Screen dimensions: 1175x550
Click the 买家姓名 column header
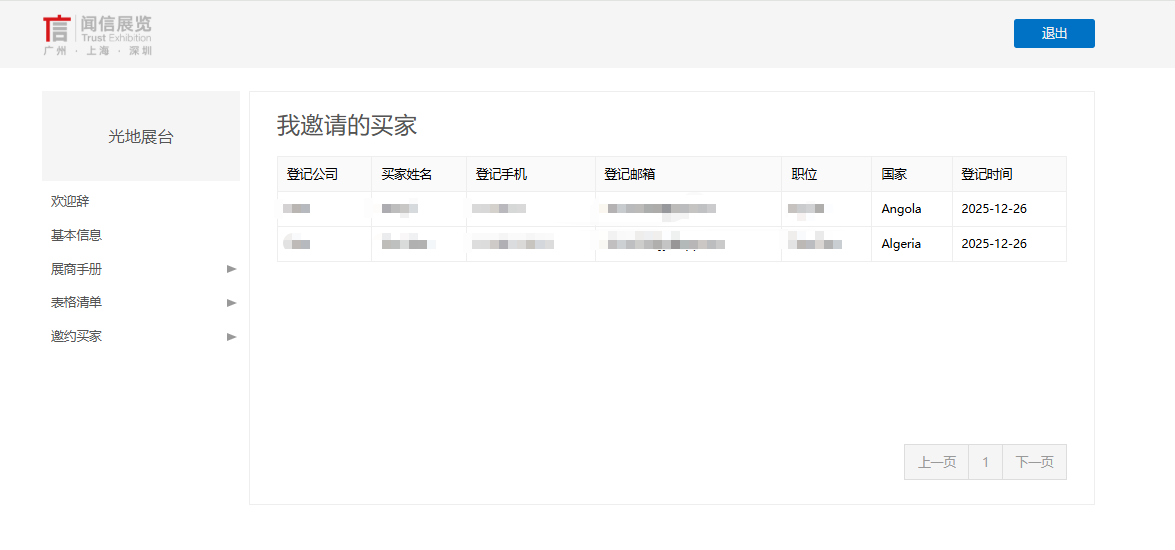407,174
